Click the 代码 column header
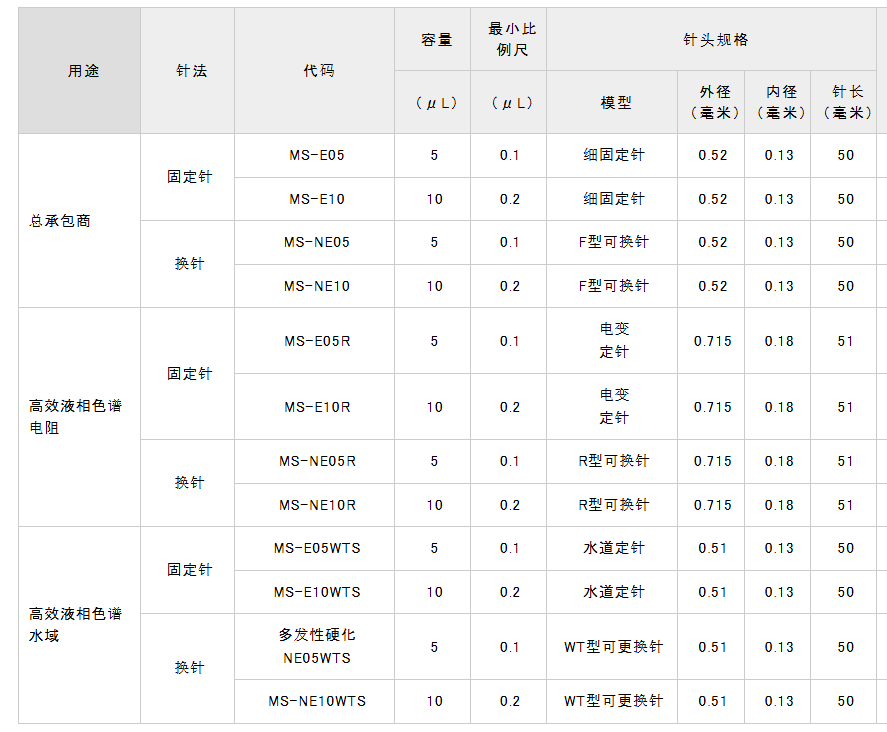This screenshot has height=732, width=887. 318,71
